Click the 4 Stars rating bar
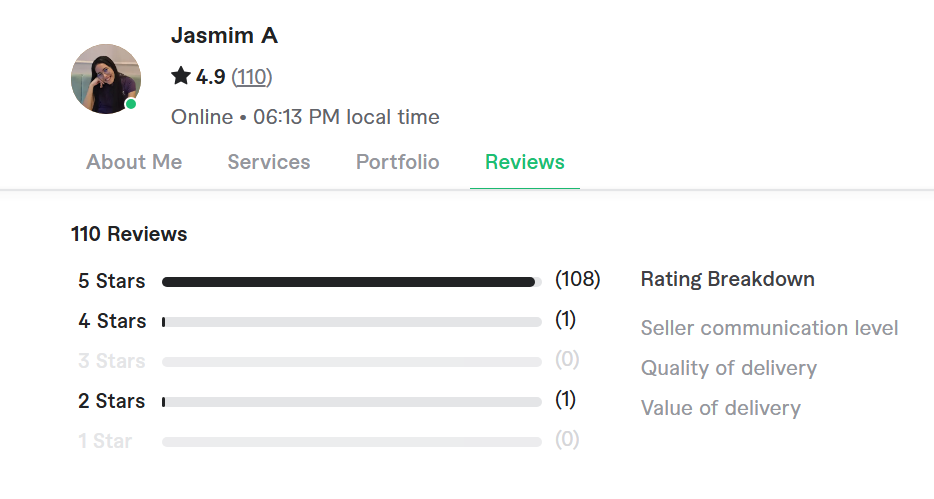The width and height of the screenshot is (934, 499). [x=351, y=322]
